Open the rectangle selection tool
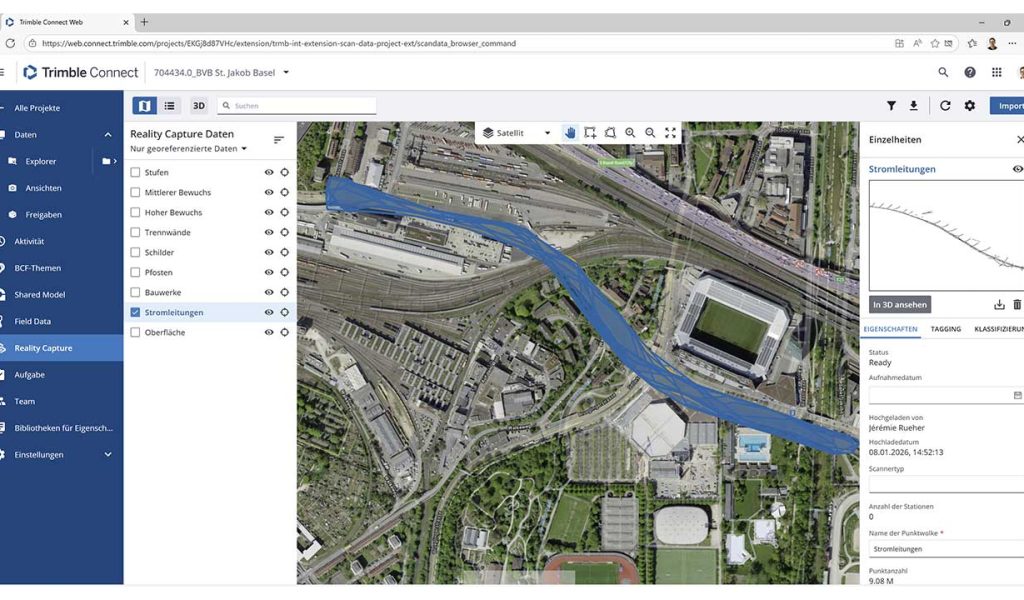This screenshot has width=1024, height=600. click(591, 132)
